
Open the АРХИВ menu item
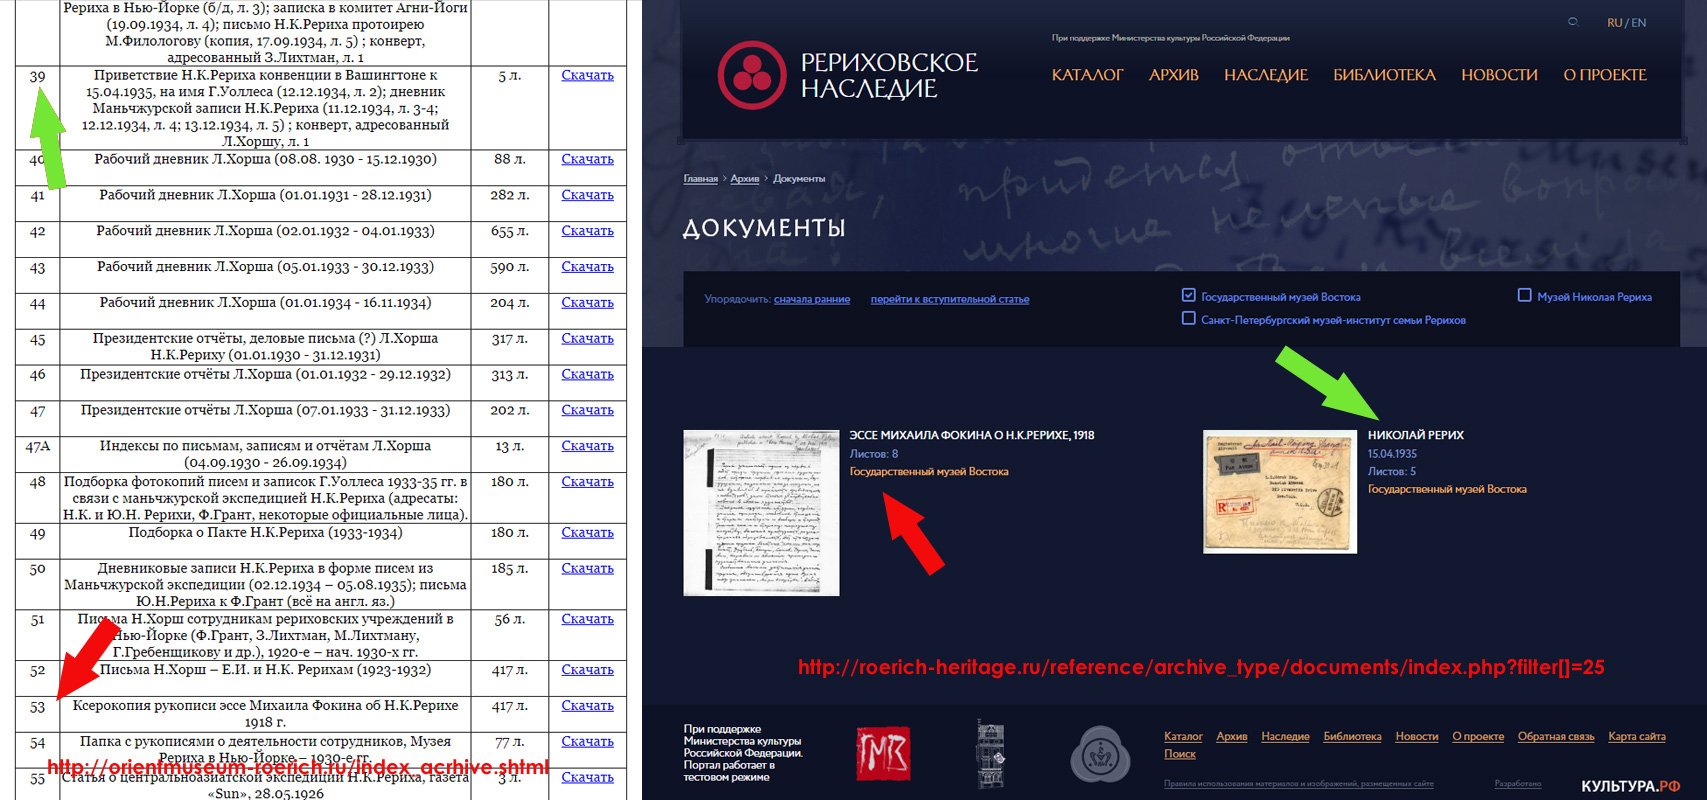pos(1174,75)
